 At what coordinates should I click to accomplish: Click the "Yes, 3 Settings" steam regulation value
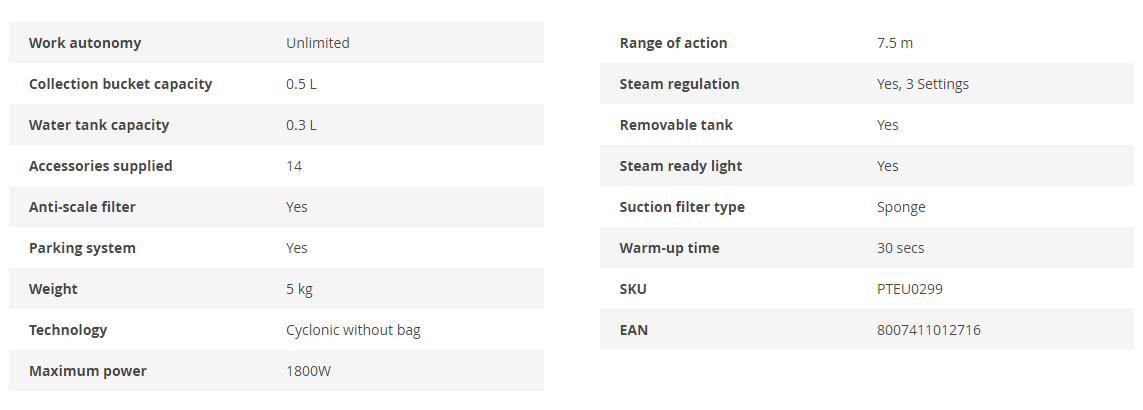tap(922, 84)
